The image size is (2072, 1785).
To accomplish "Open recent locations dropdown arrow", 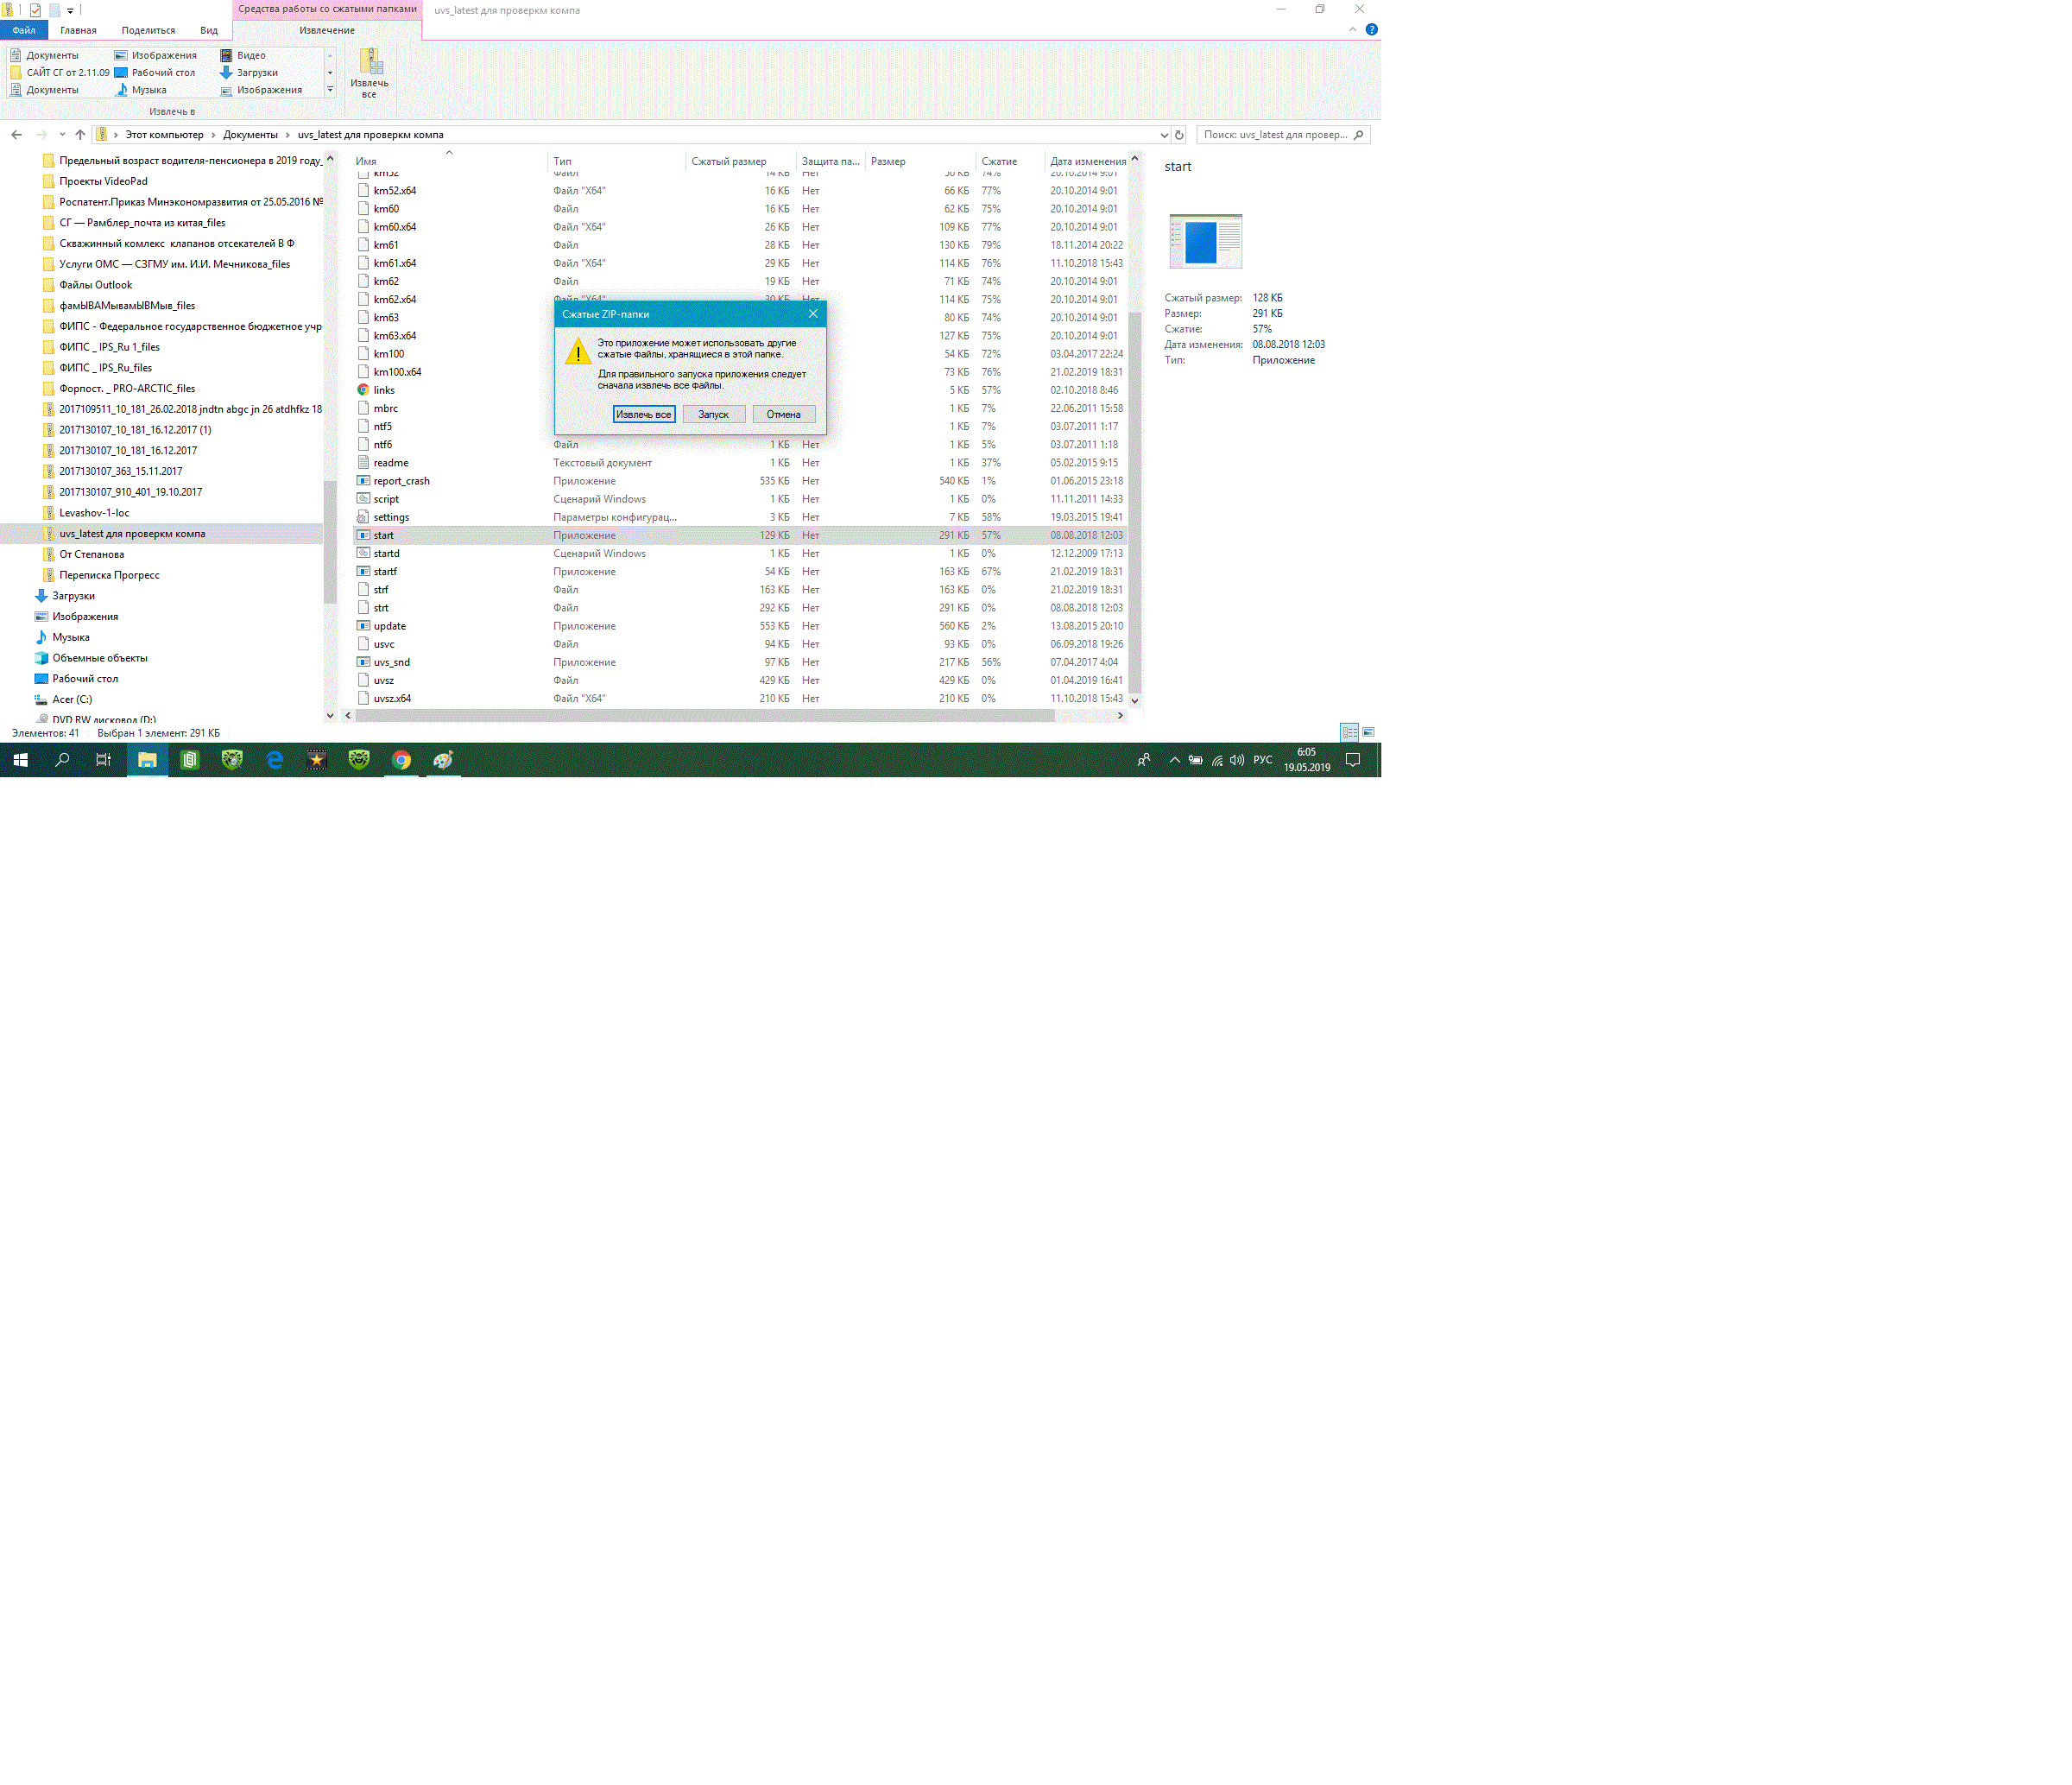I will pos(62,135).
